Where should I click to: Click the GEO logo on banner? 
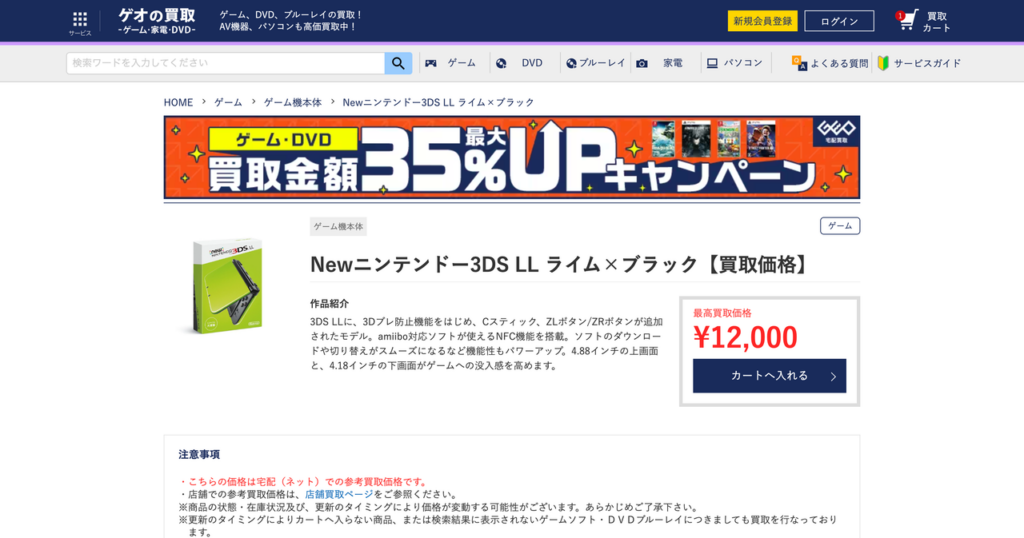[836, 131]
